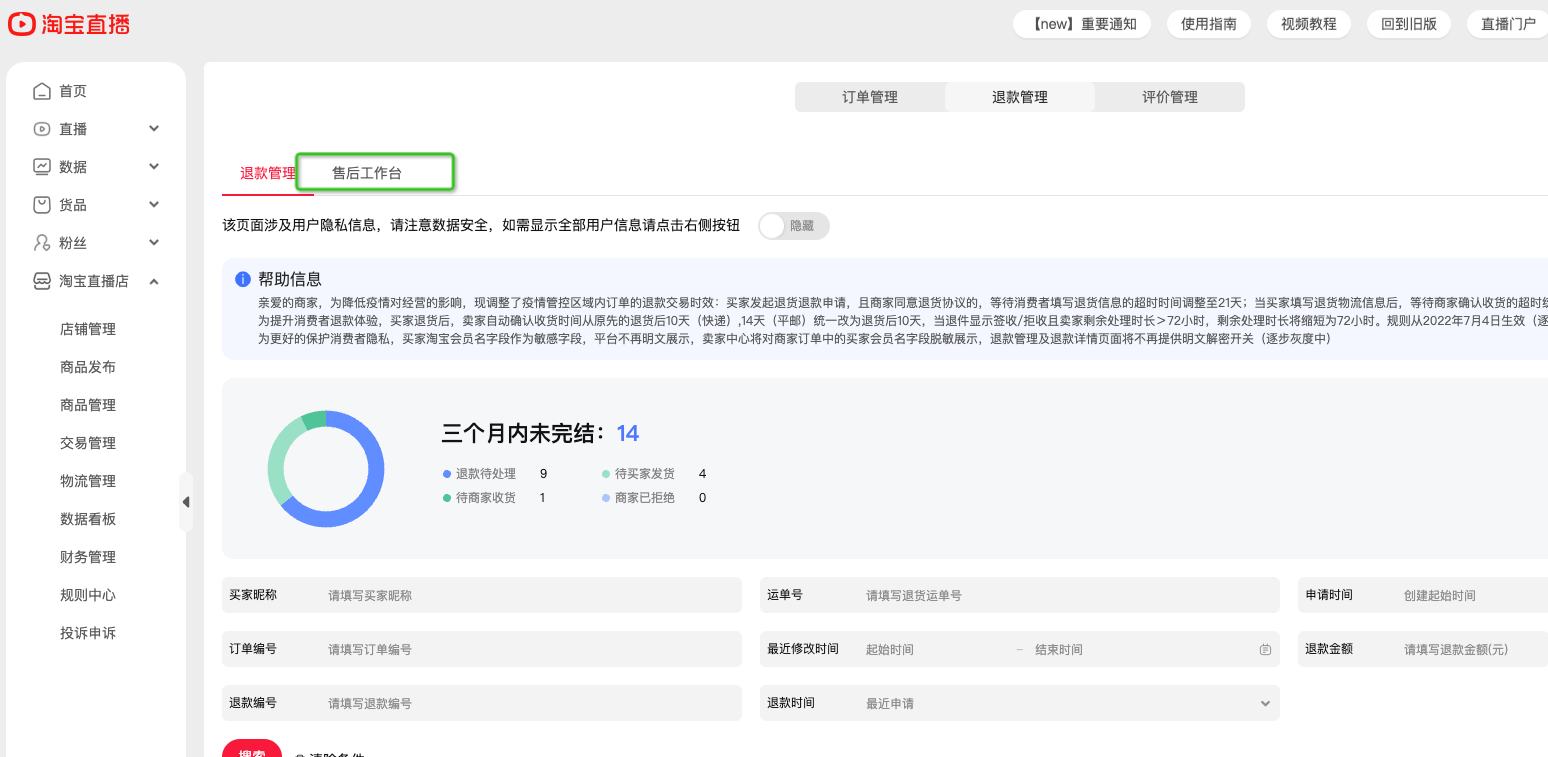The width and height of the screenshot is (1548, 757).
Task: Click the sidebar collapse arrow handle
Action: 186,502
